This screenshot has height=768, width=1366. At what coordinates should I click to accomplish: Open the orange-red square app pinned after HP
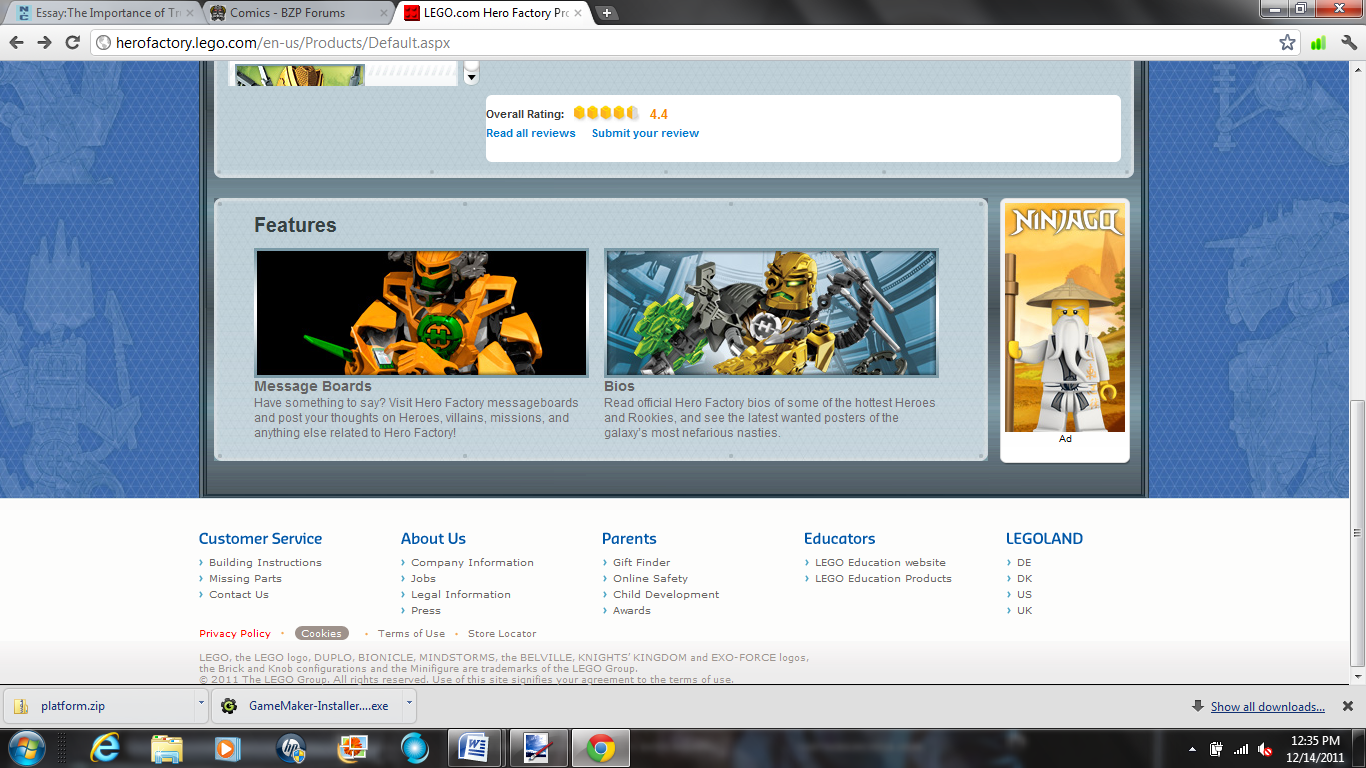click(352, 748)
